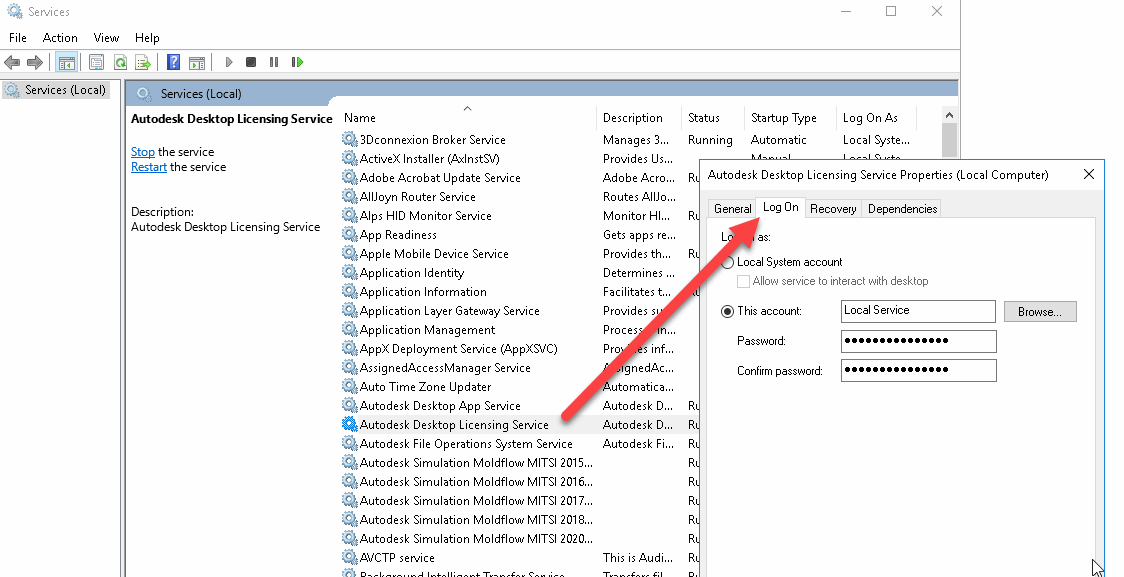Switch to the Dependencies tab
1124x577 pixels.
[902, 209]
